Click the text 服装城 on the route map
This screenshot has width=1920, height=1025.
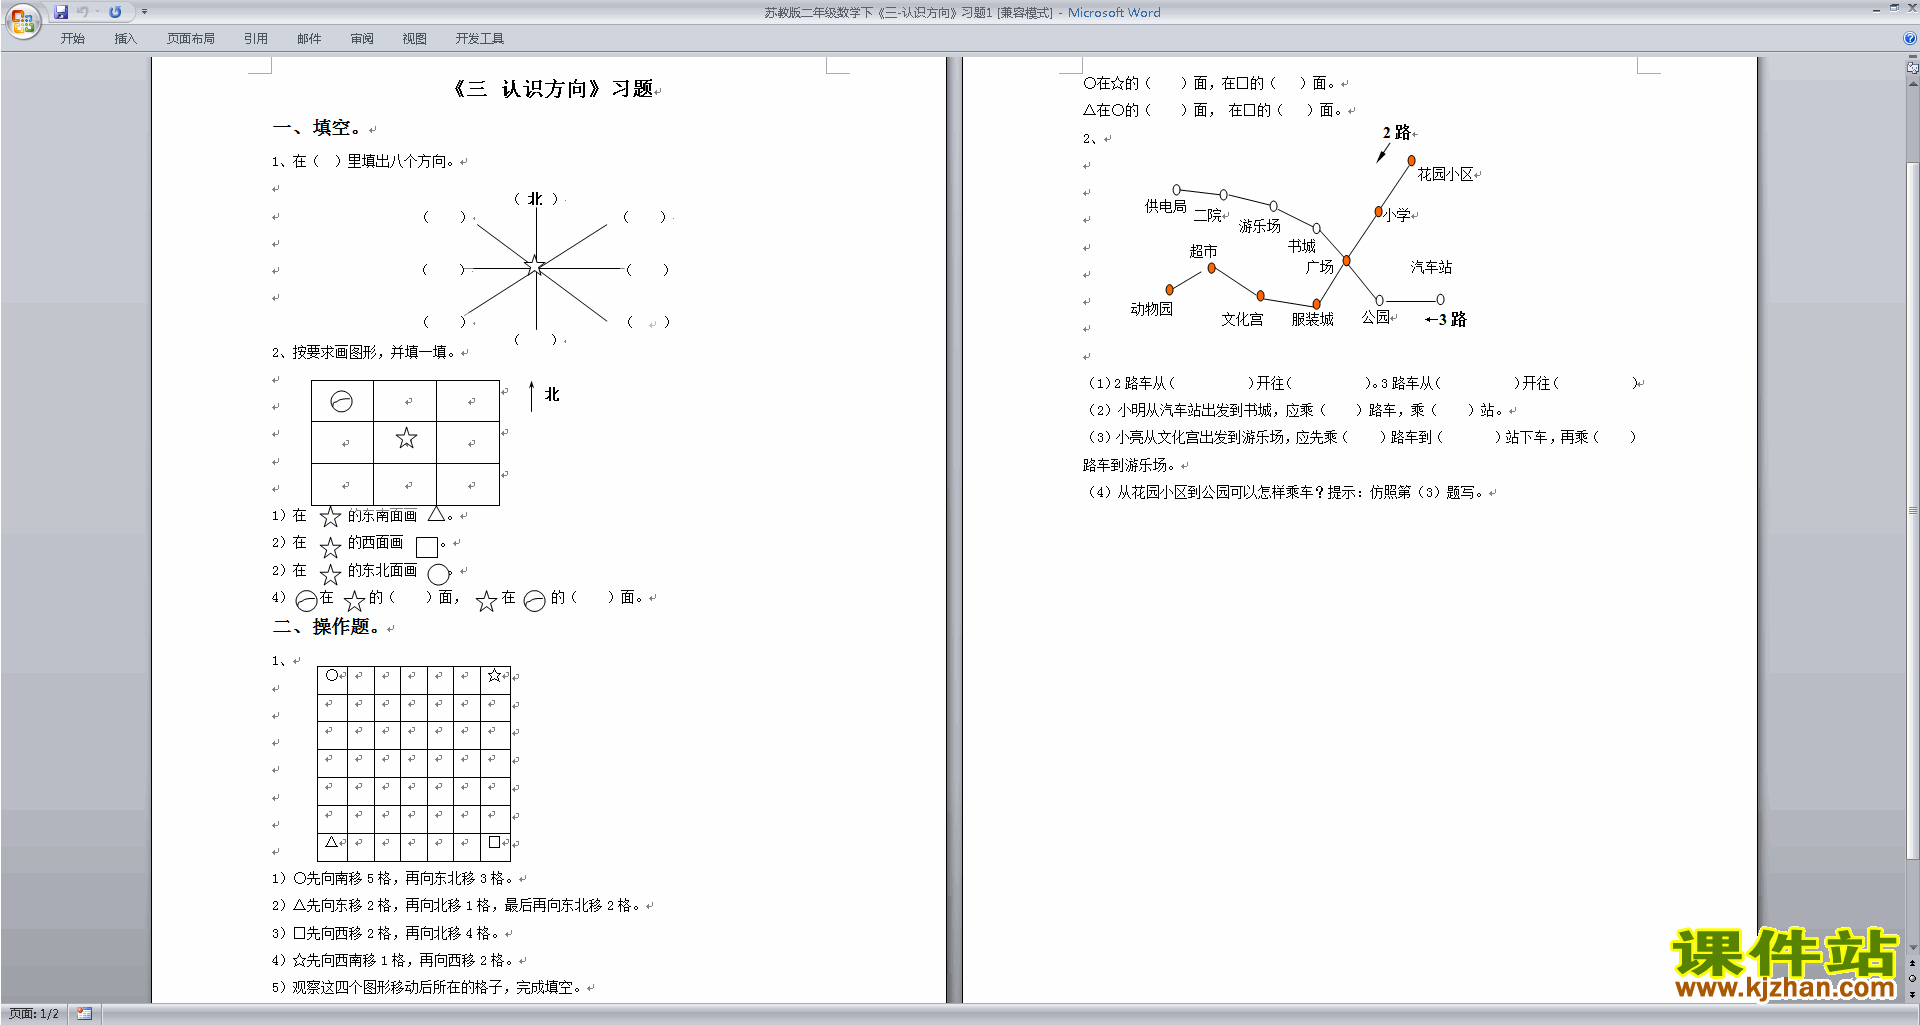pyautogui.click(x=1312, y=319)
